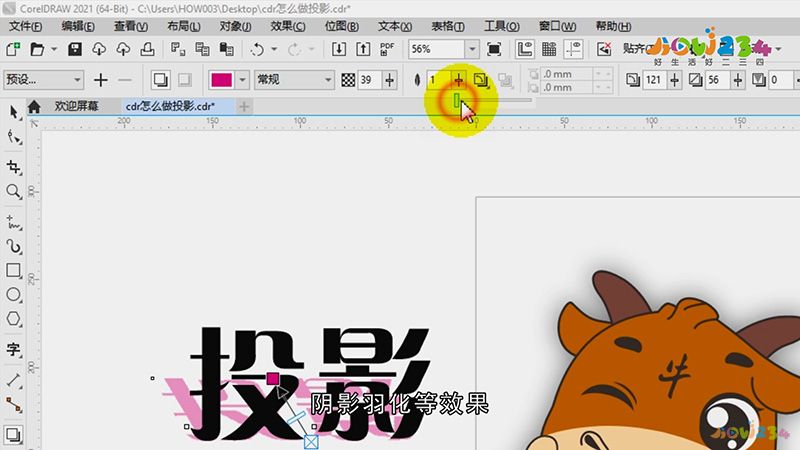The height and width of the screenshot is (450, 800).
Task: Select the Parallel Dimension tool
Action: [x=13, y=380]
